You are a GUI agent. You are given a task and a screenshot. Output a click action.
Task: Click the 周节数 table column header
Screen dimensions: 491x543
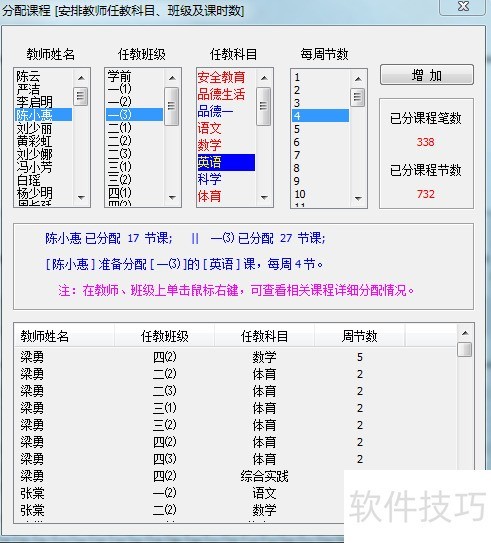pos(359,336)
